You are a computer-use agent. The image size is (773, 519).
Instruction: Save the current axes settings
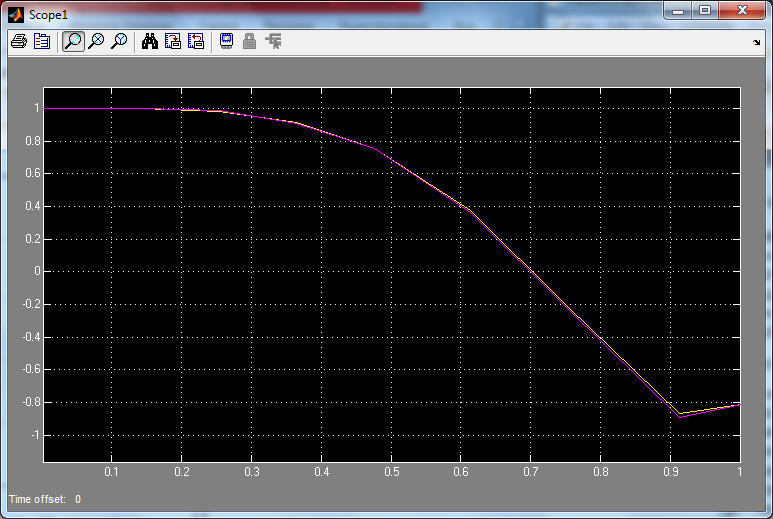173,41
